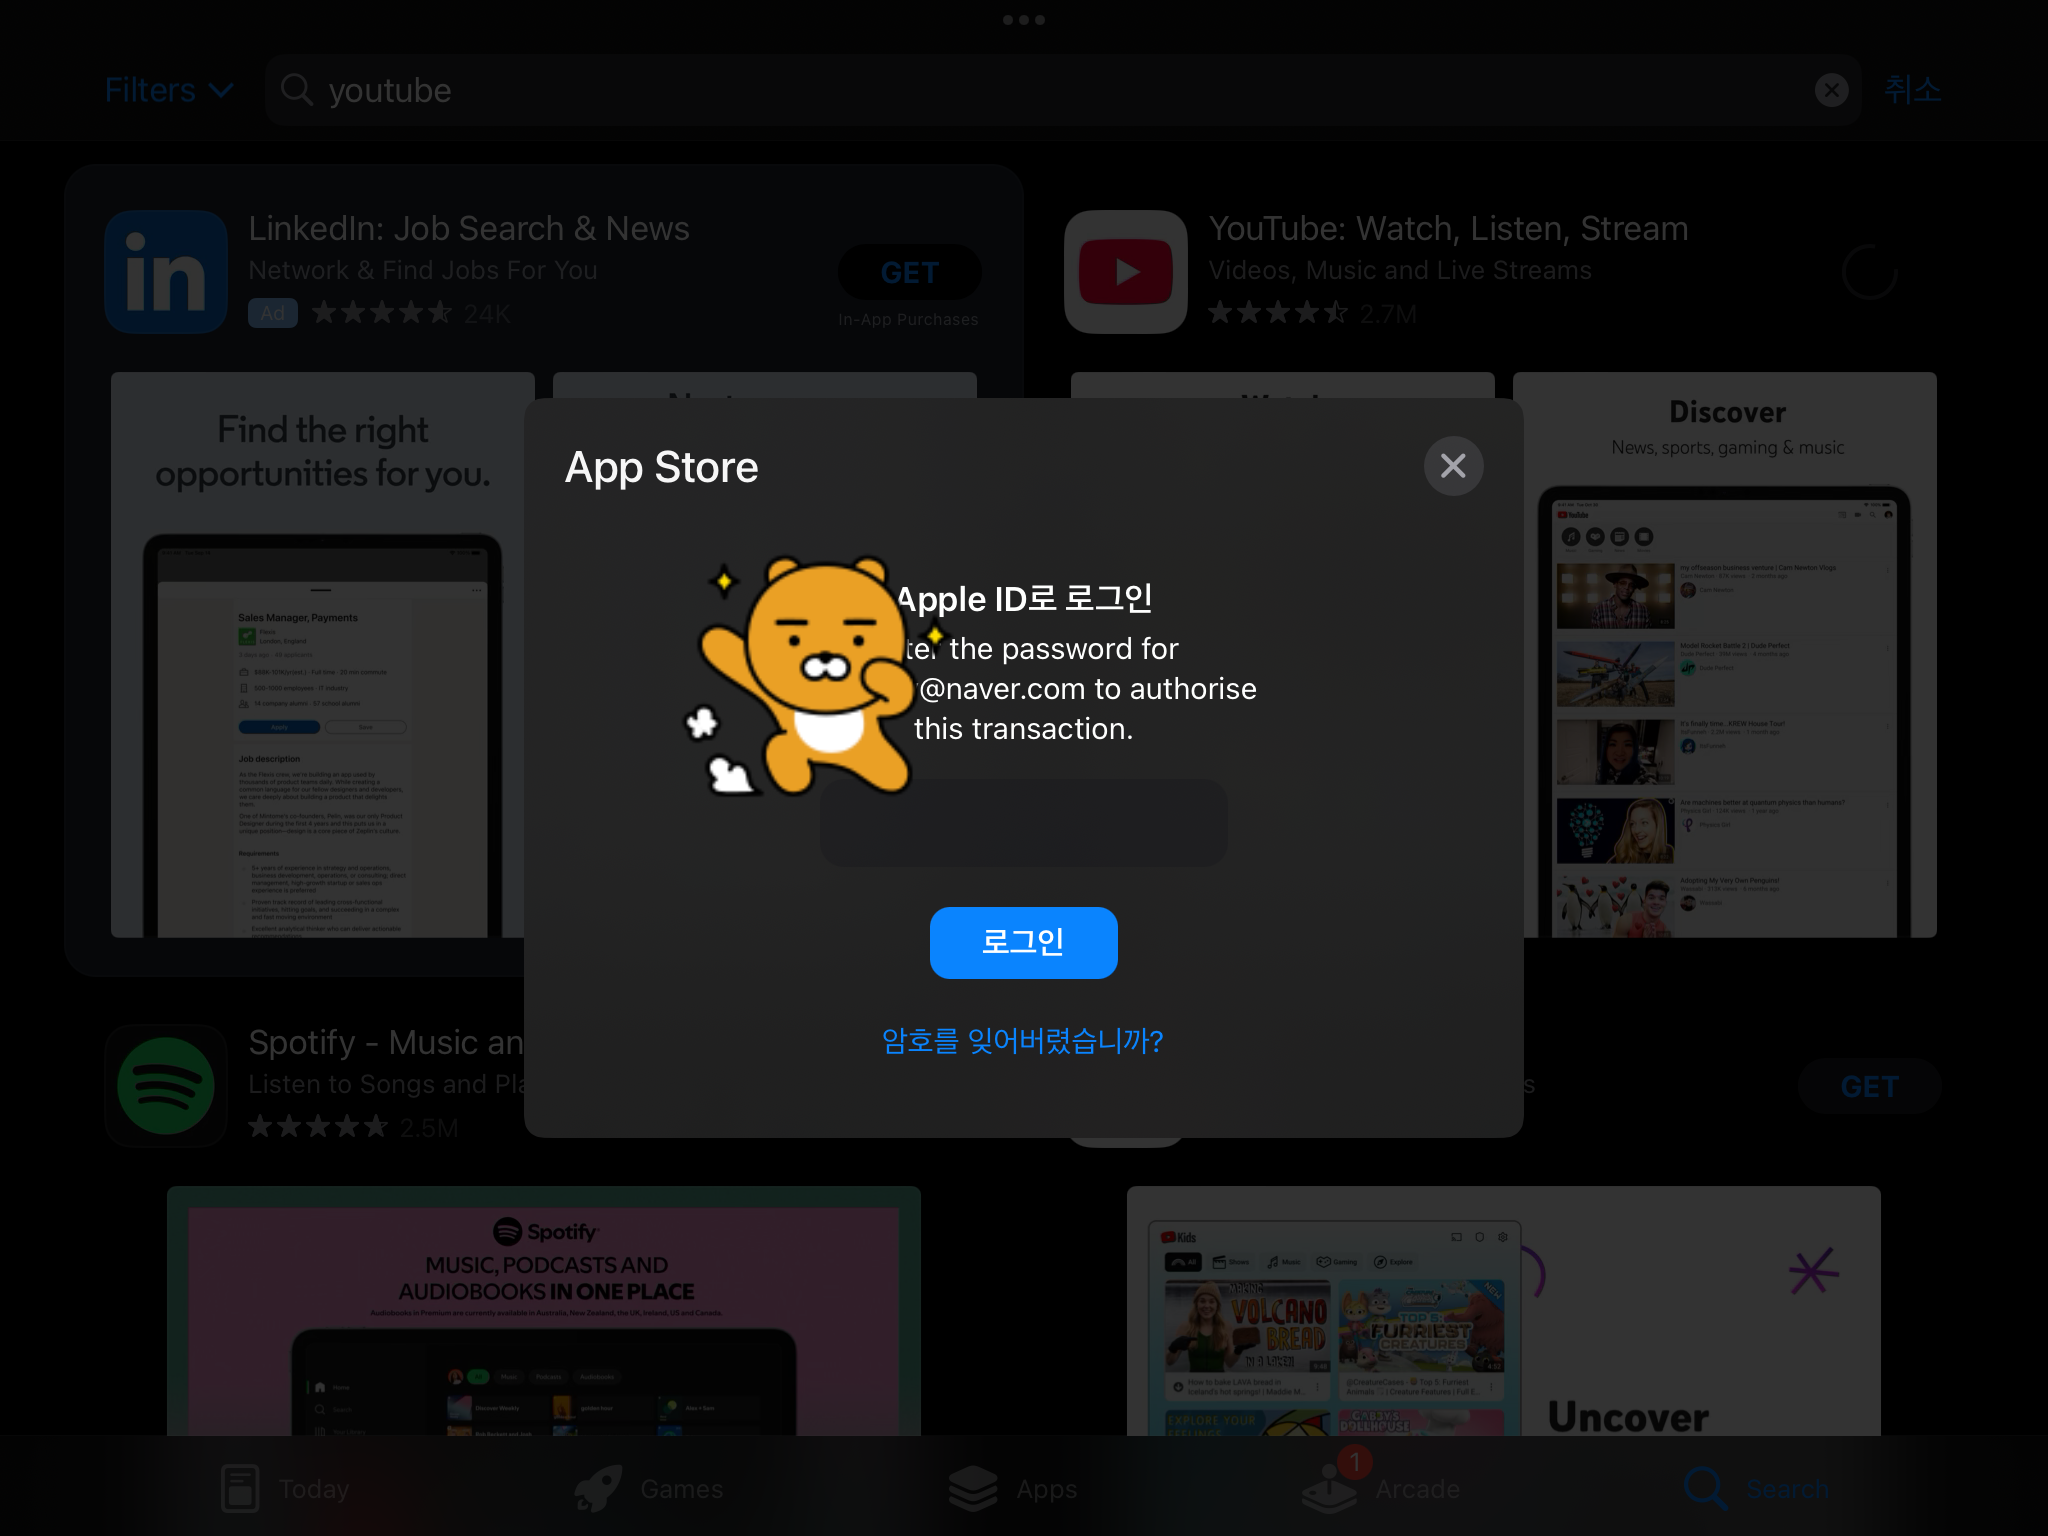
Task: Tap the blue 로그인 button
Action: (x=1023, y=942)
